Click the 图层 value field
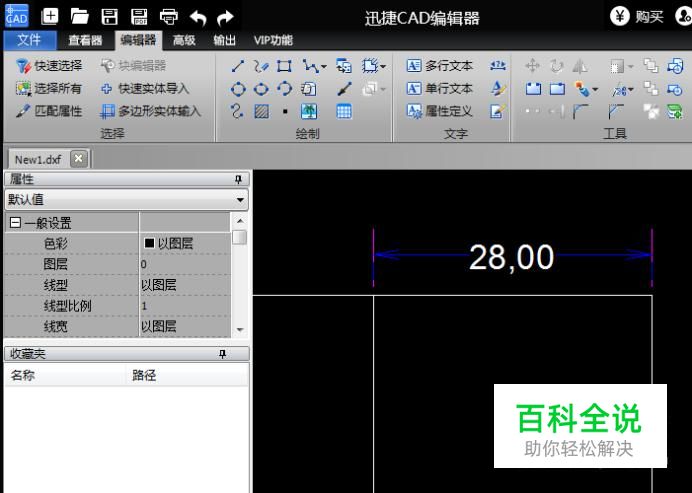 pyautogui.click(x=185, y=264)
